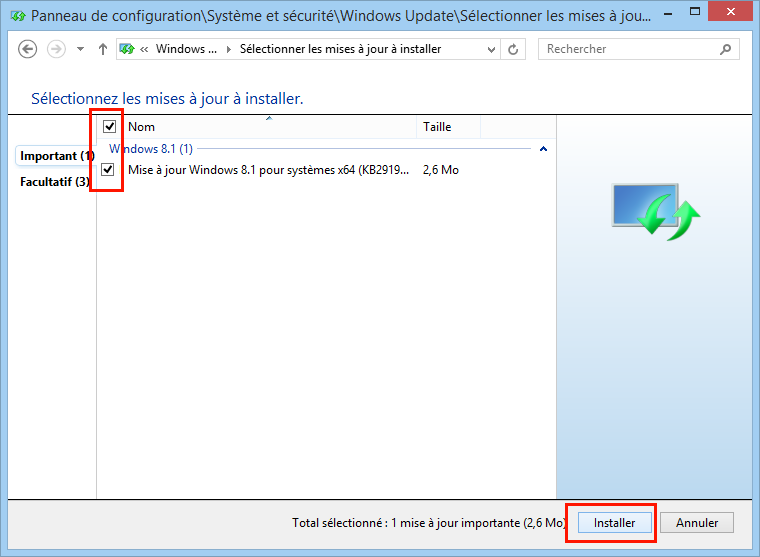
Task: Sort by the Taille column header
Action: pos(448,127)
